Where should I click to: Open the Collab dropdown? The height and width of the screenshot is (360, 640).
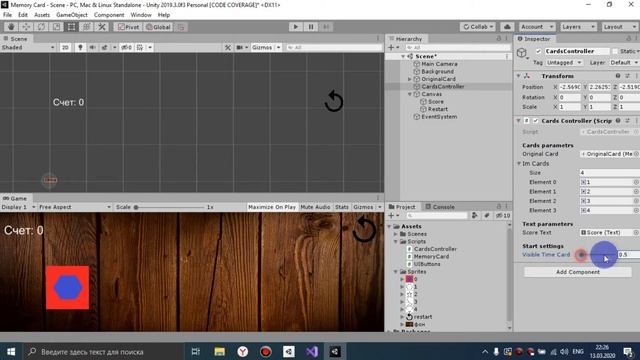click(x=478, y=27)
